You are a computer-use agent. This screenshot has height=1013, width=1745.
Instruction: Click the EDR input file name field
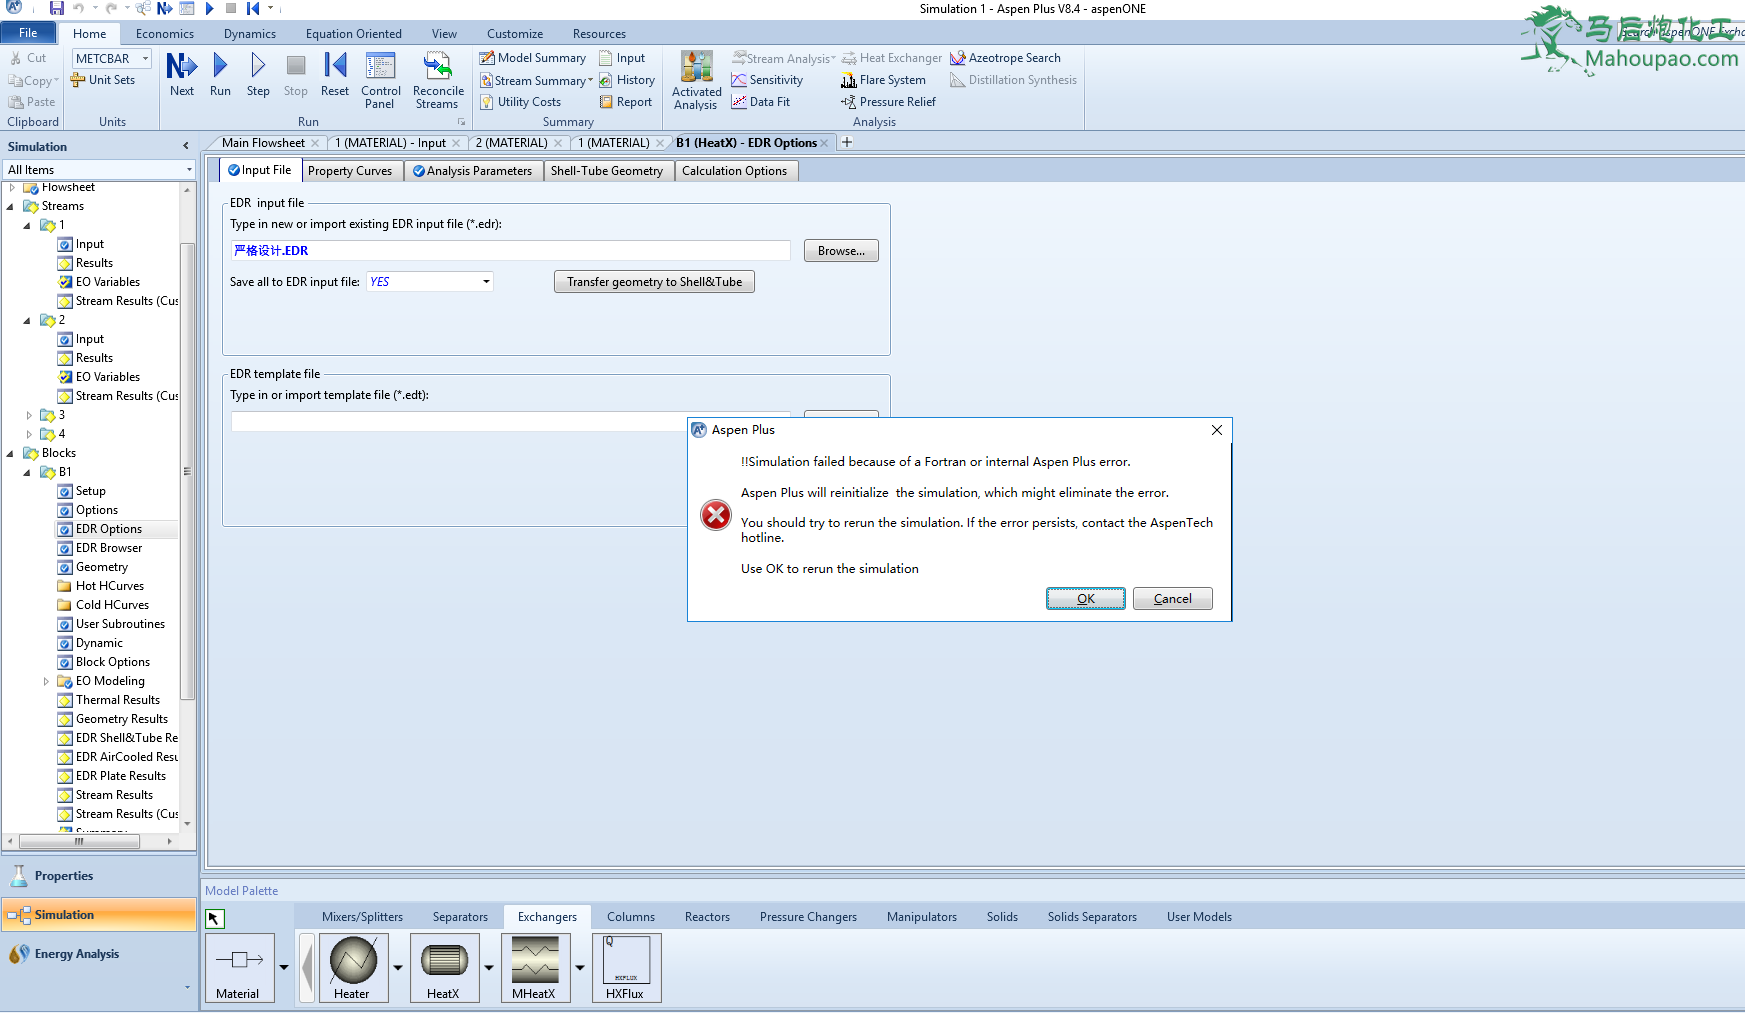[510, 251]
